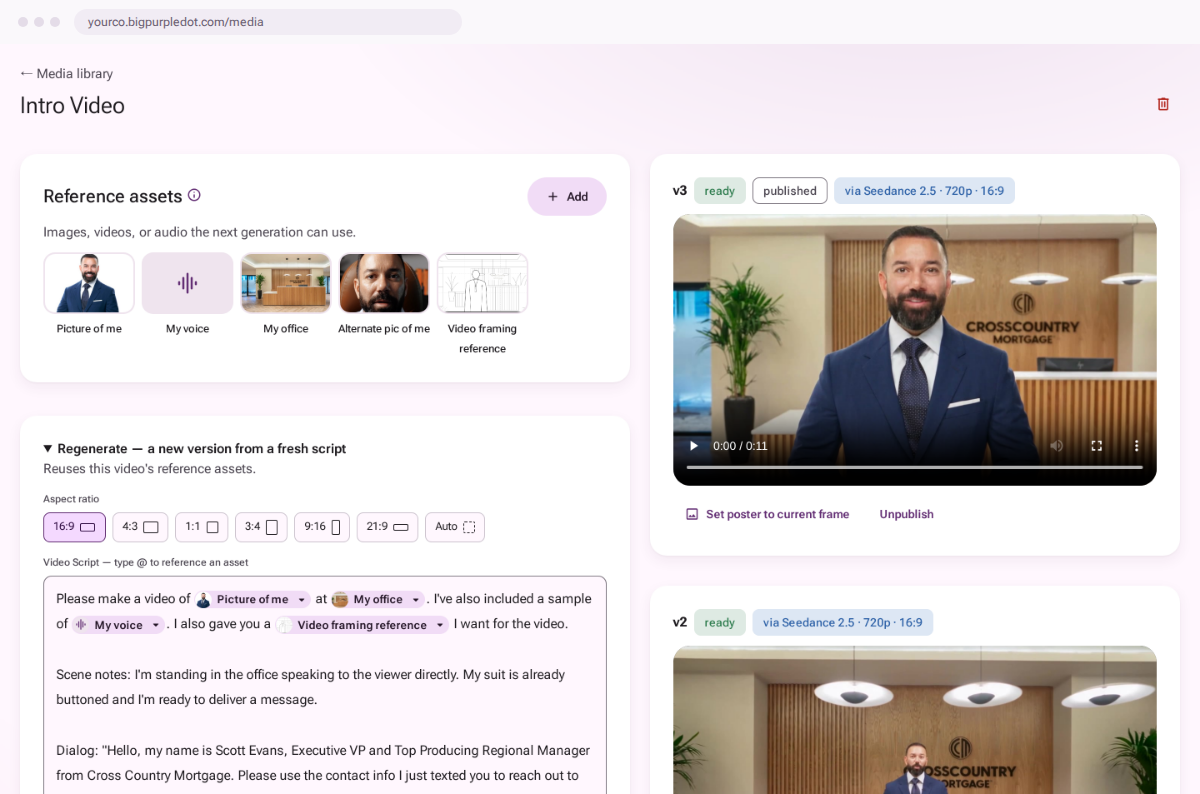This screenshot has height=794, width=1200.
Task: Click the Intro Video title
Action: (72, 106)
